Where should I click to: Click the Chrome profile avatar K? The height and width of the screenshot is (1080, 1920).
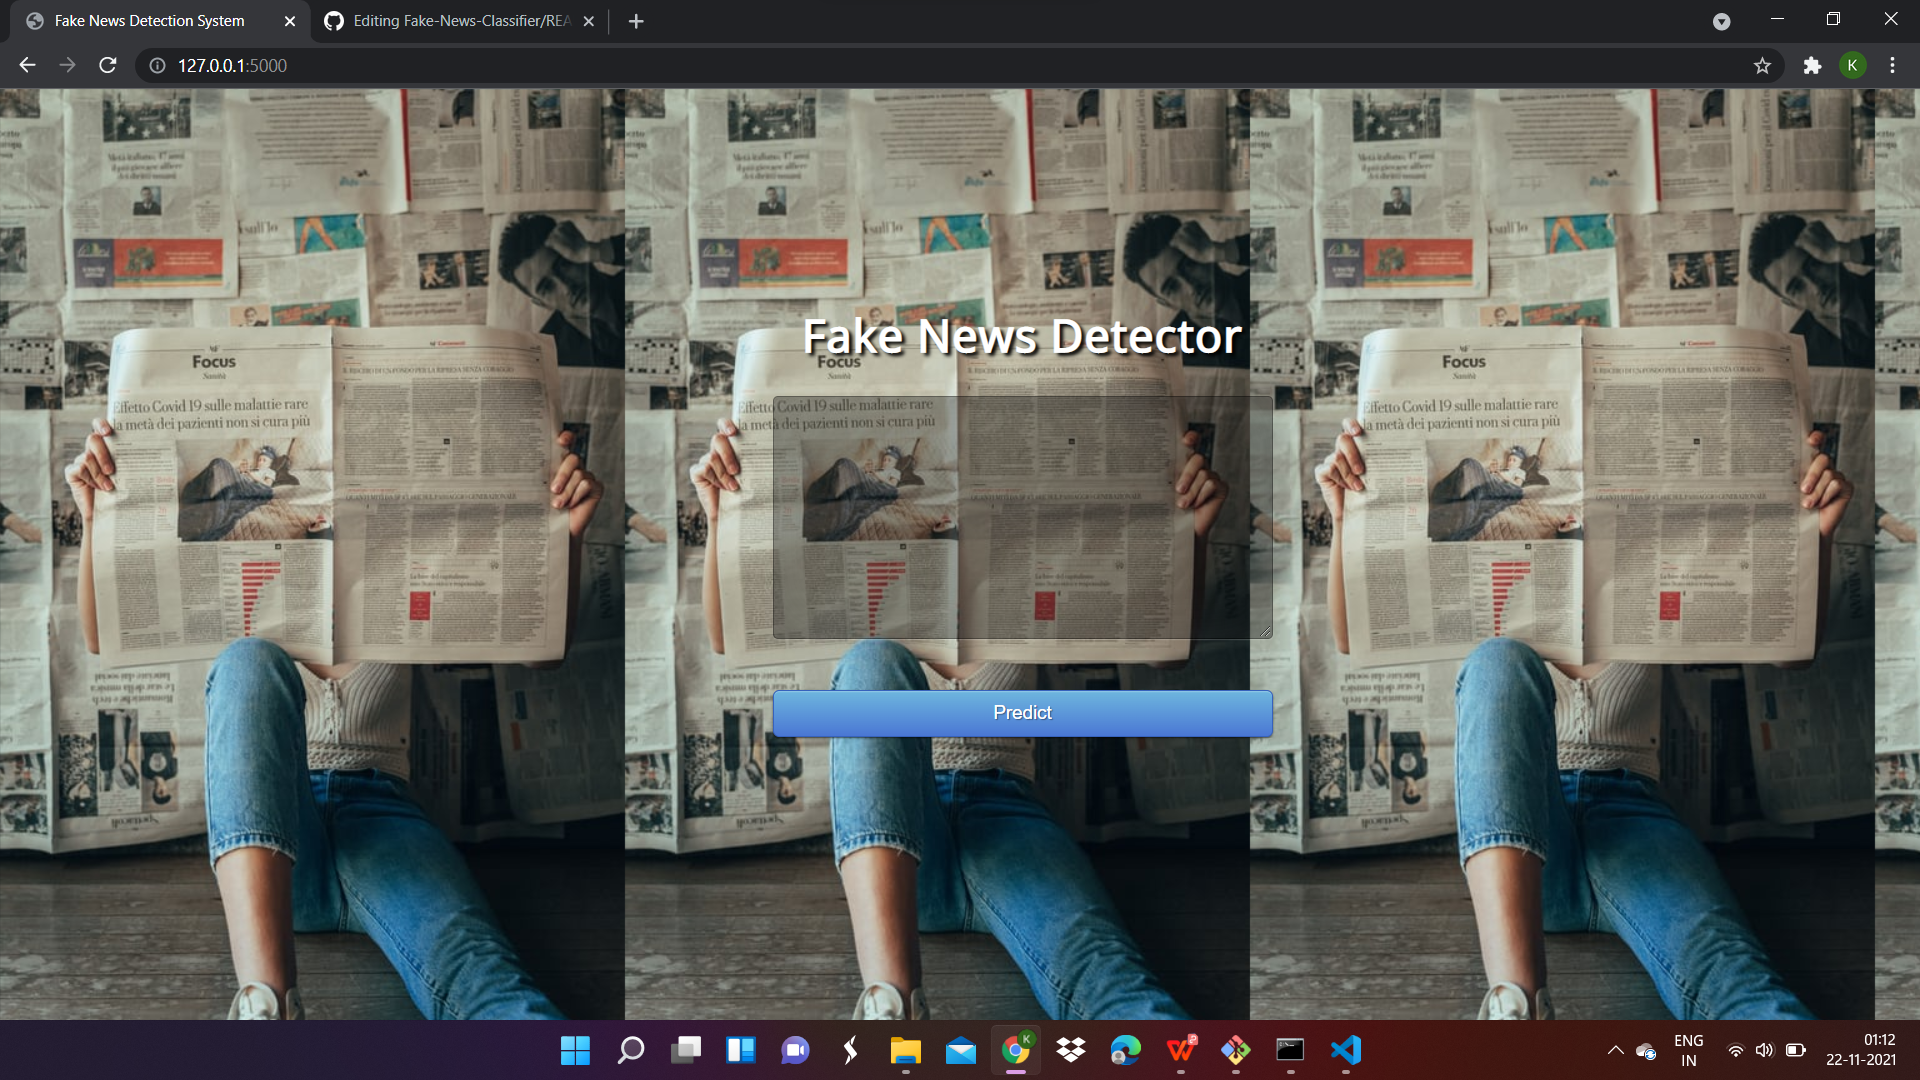(1853, 65)
